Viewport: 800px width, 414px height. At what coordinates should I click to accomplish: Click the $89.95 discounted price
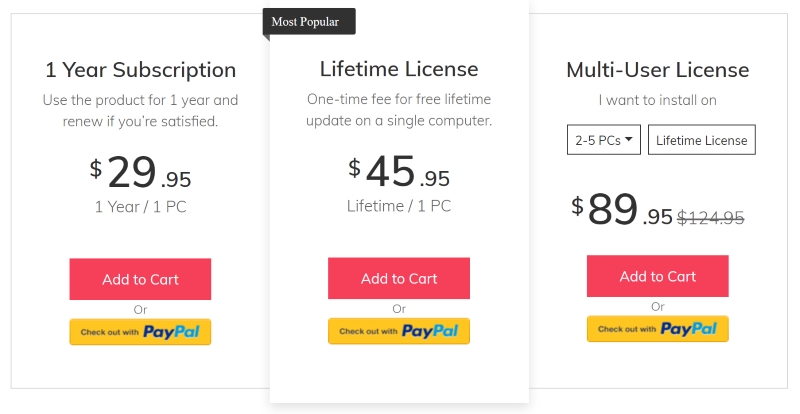point(621,210)
